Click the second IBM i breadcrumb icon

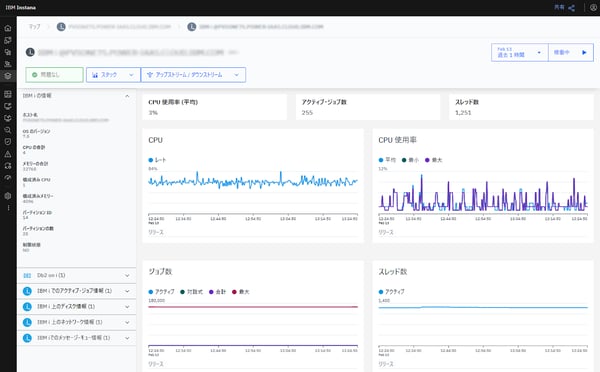point(192,27)
